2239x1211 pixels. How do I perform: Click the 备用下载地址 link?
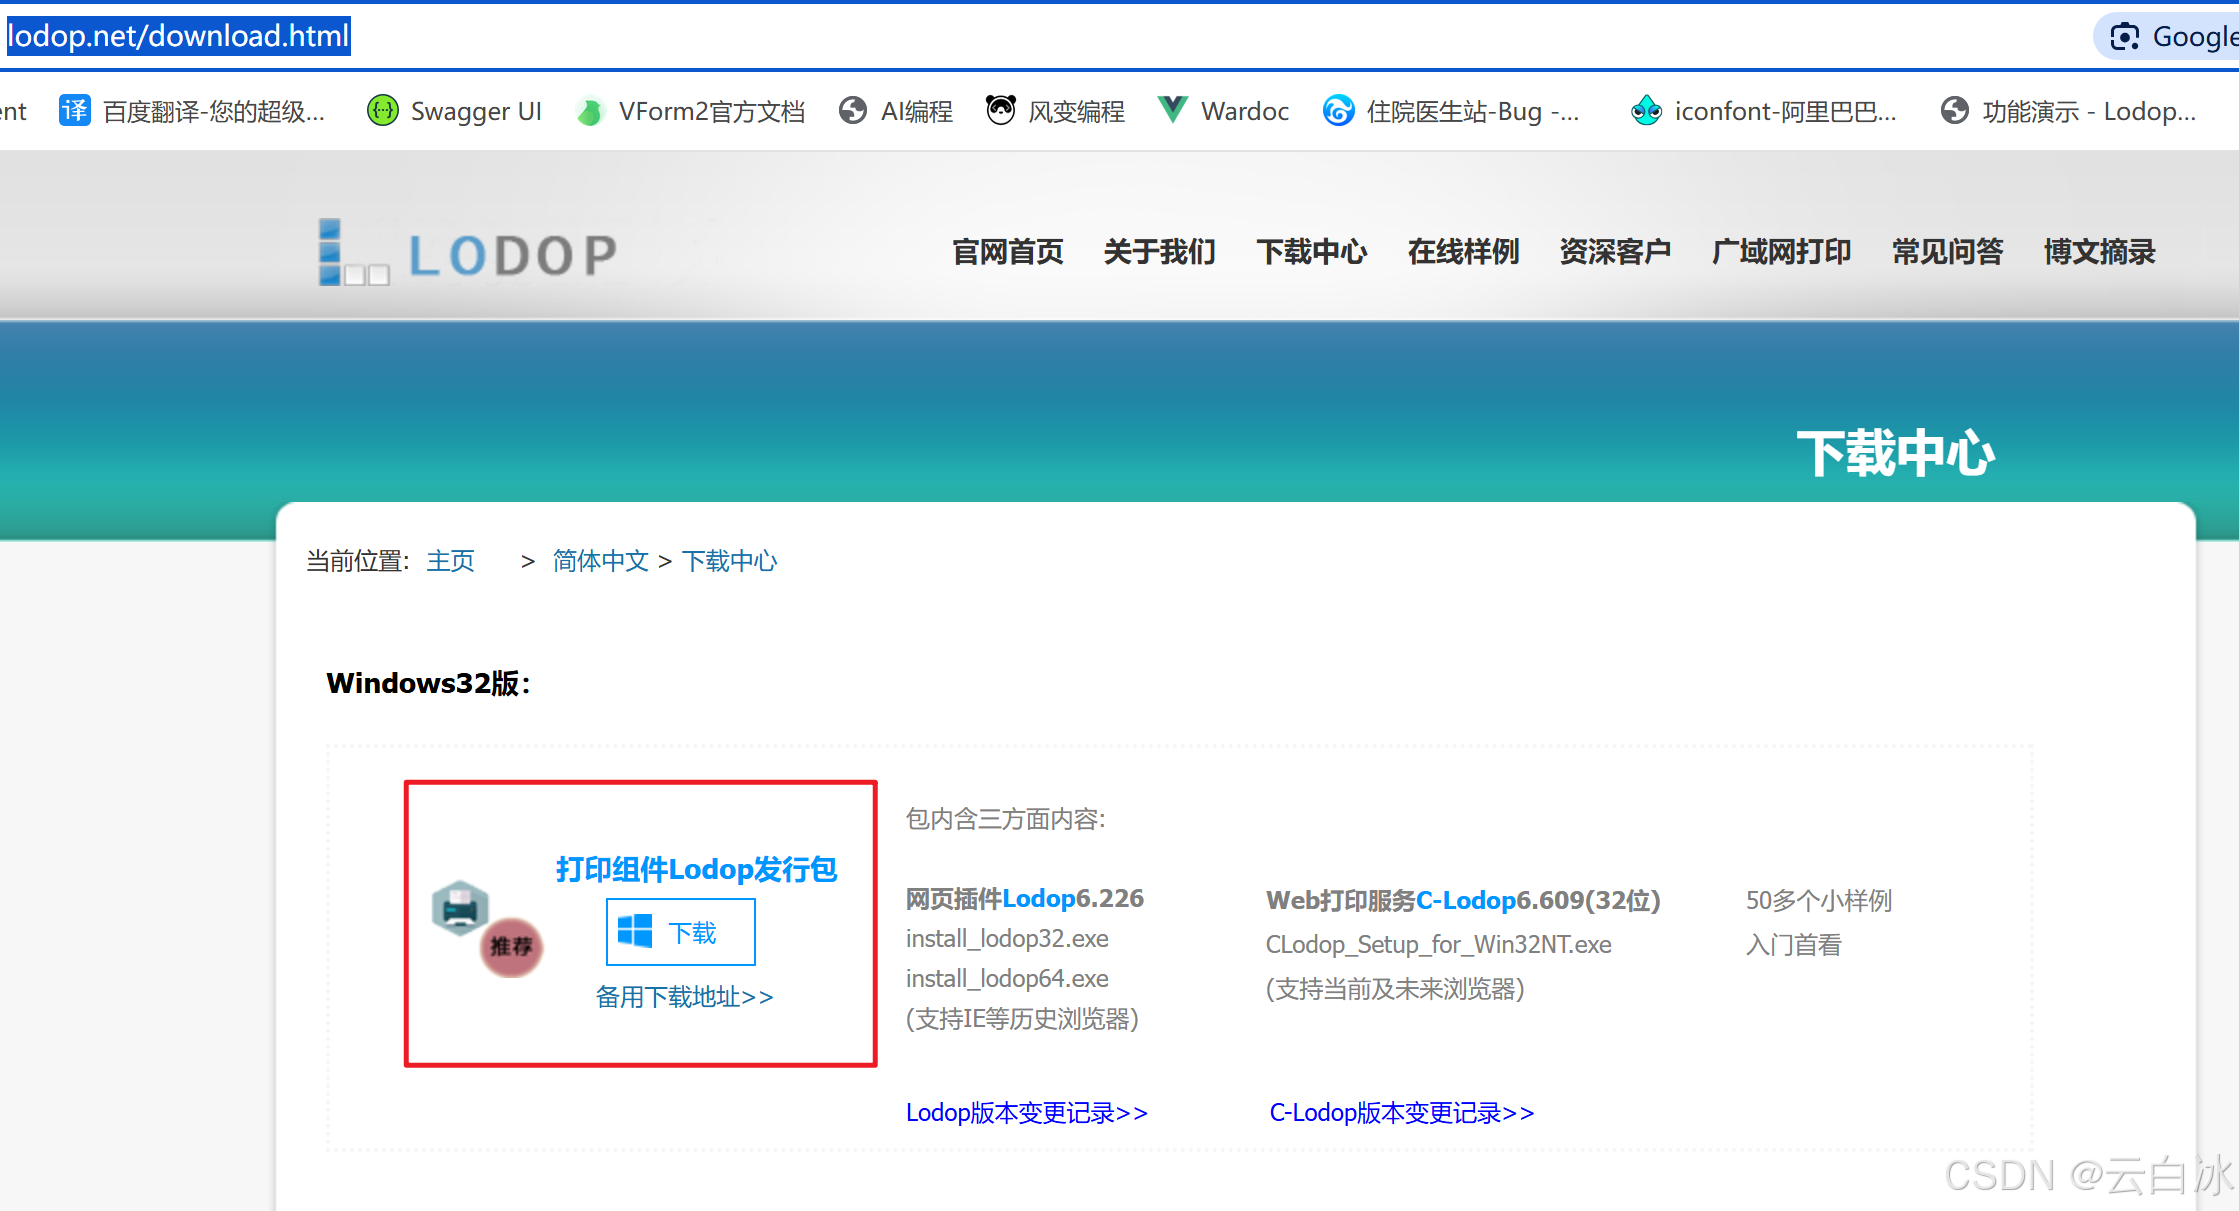click(x=684, y=996)
